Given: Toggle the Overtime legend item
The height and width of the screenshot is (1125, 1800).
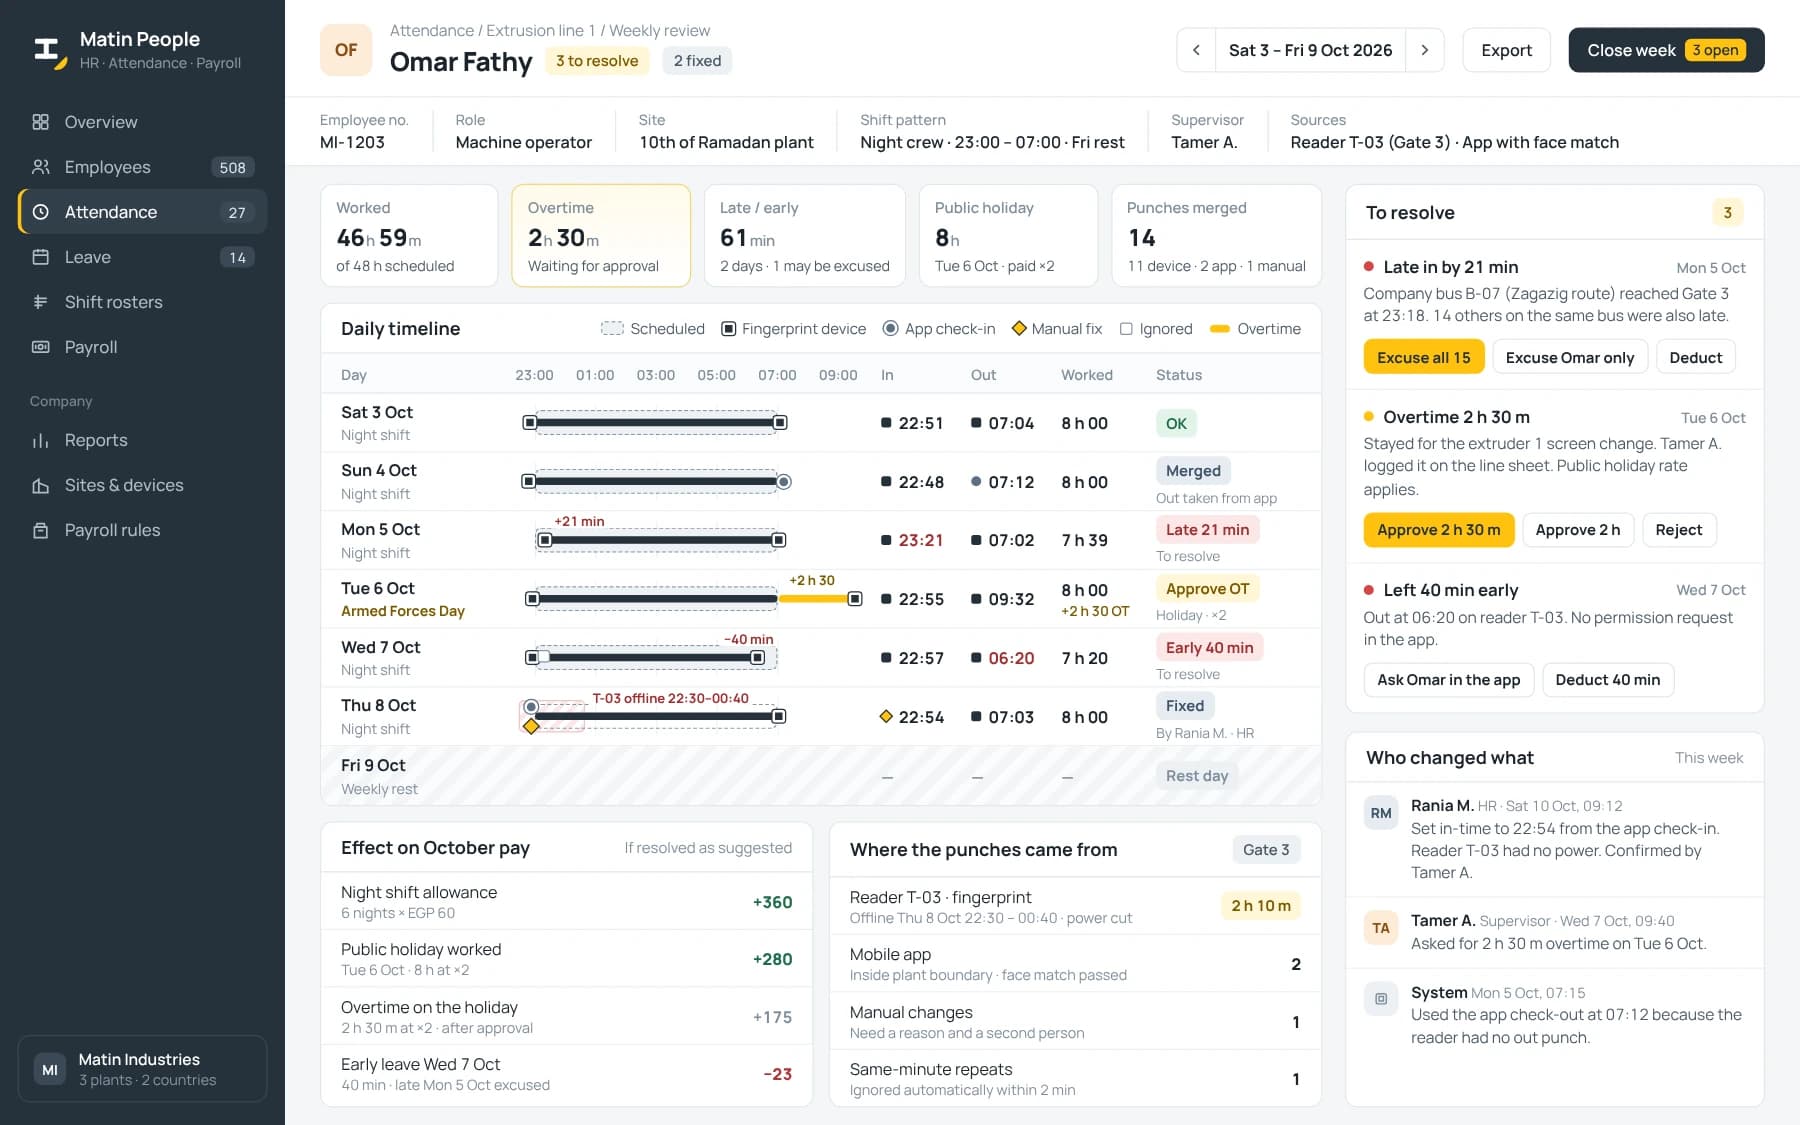Looking at the screenshot, I should [1255, 329].
